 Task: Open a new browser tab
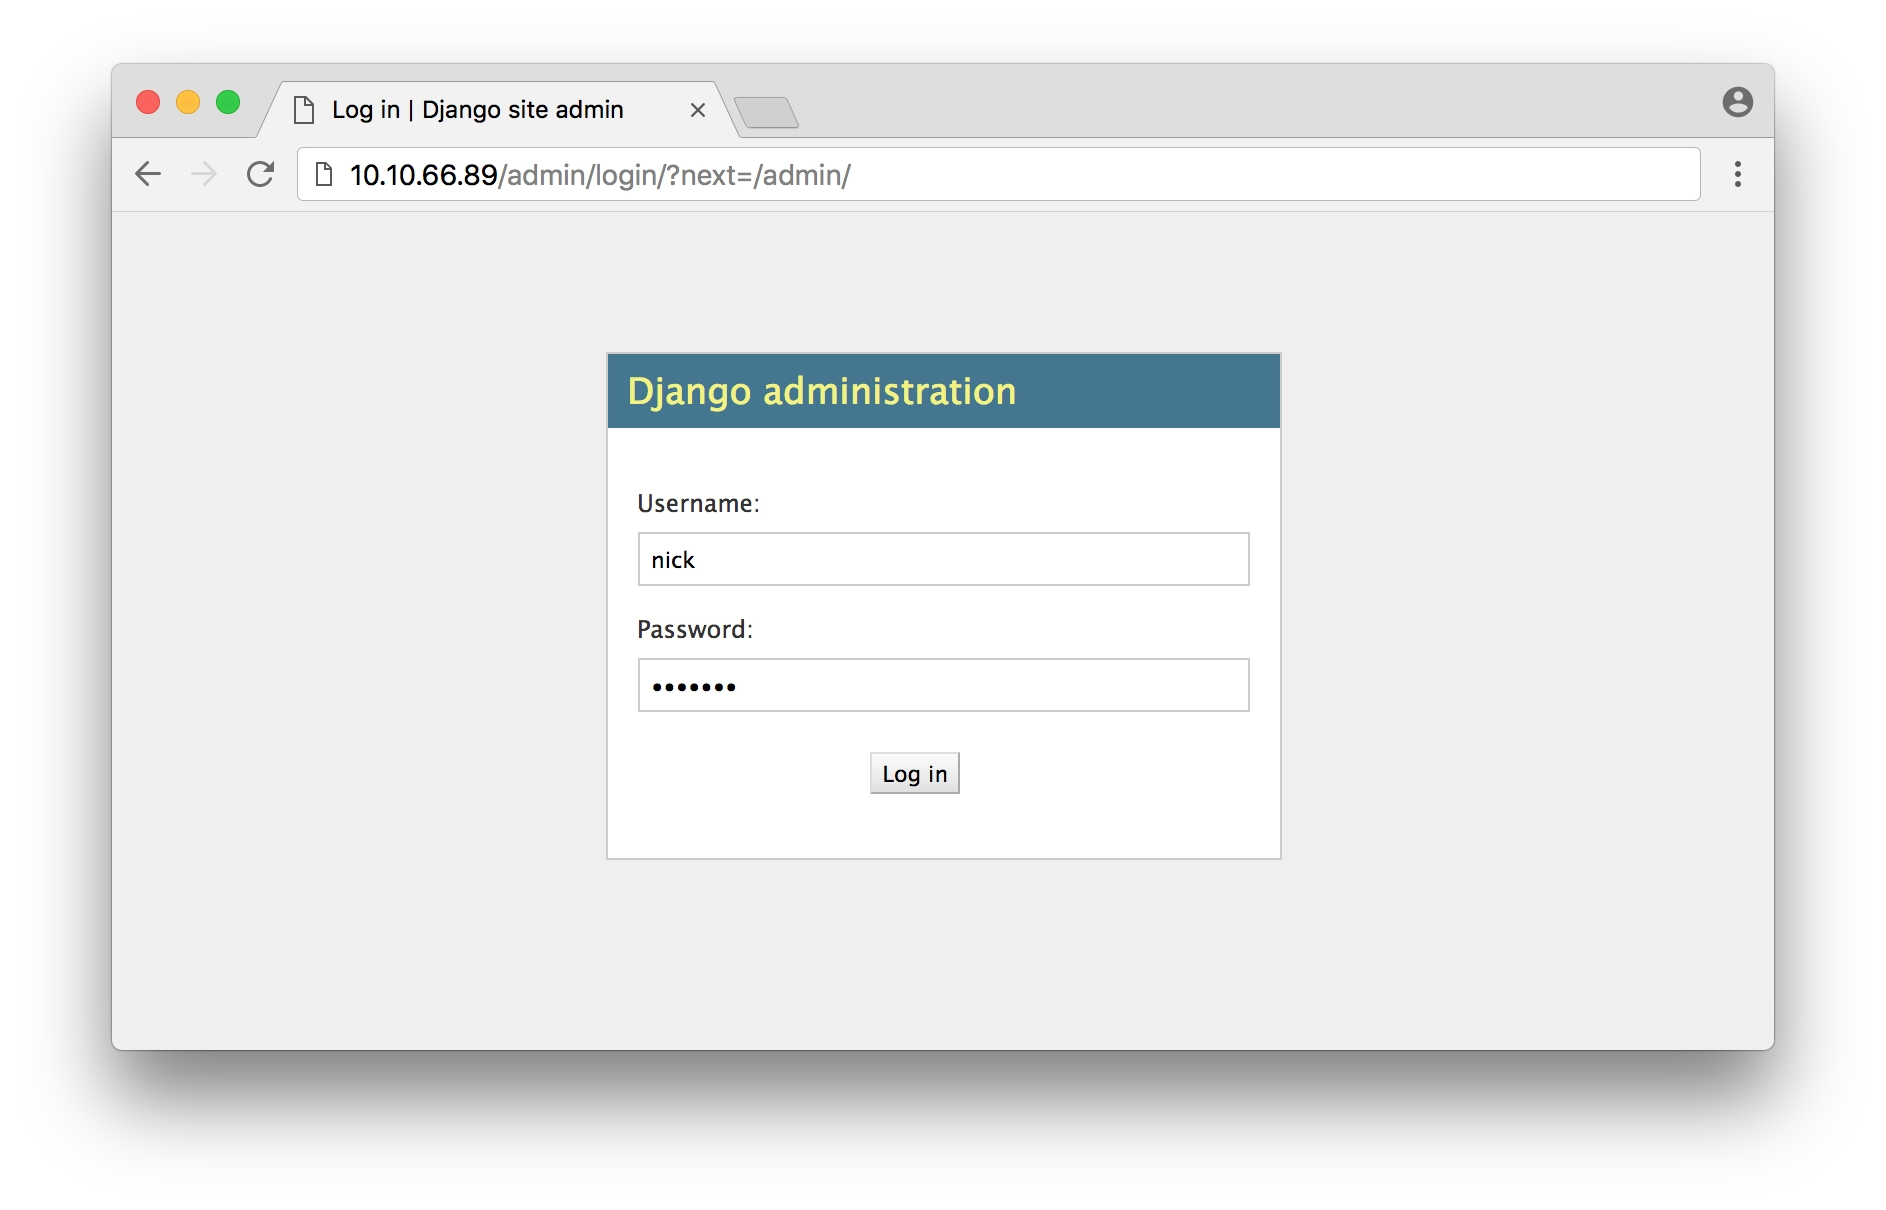(766, 112)
